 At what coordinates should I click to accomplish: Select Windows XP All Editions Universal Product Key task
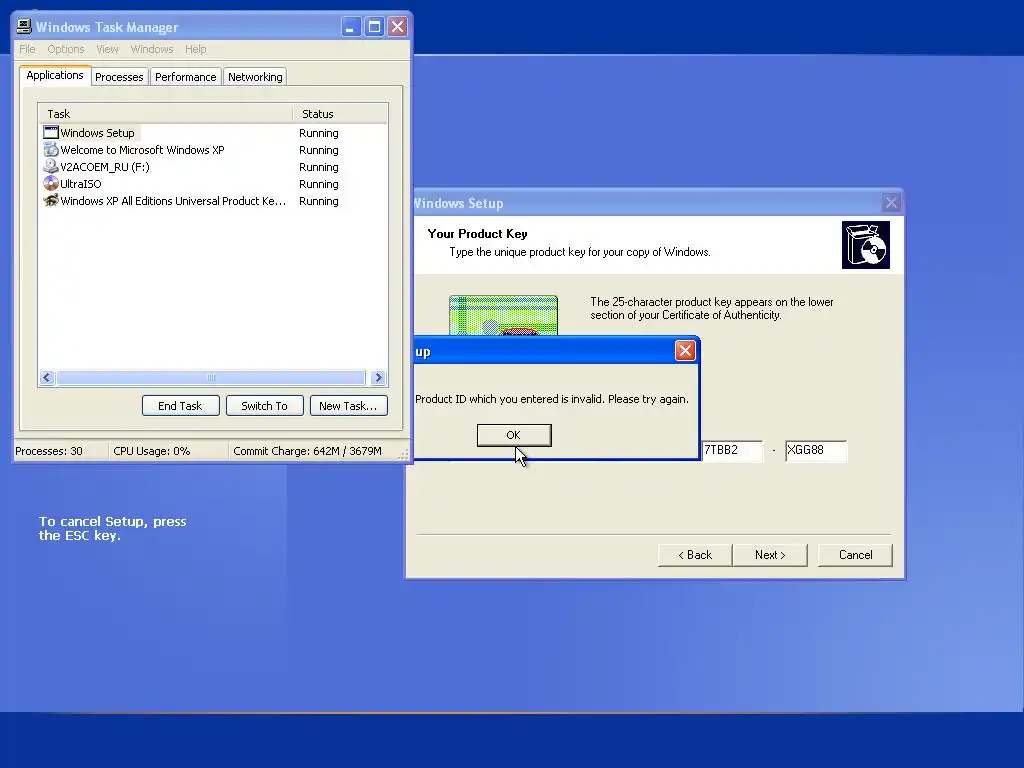213,200
